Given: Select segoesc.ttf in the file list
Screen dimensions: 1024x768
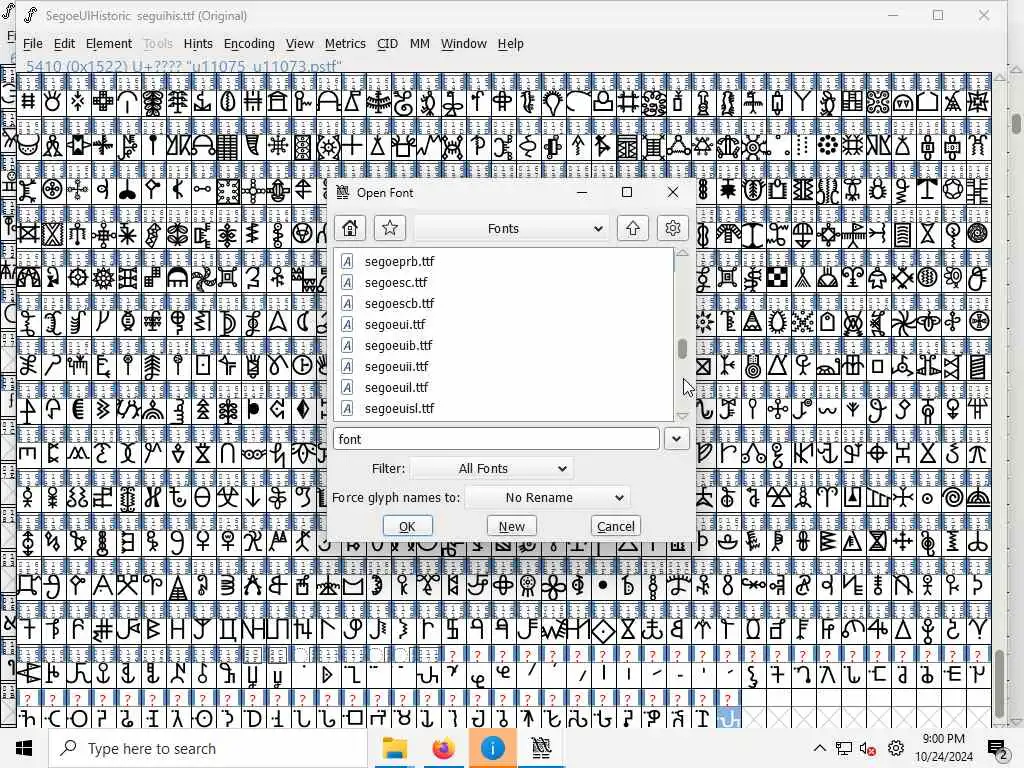Looking at the screenshot, I should 396,282.
